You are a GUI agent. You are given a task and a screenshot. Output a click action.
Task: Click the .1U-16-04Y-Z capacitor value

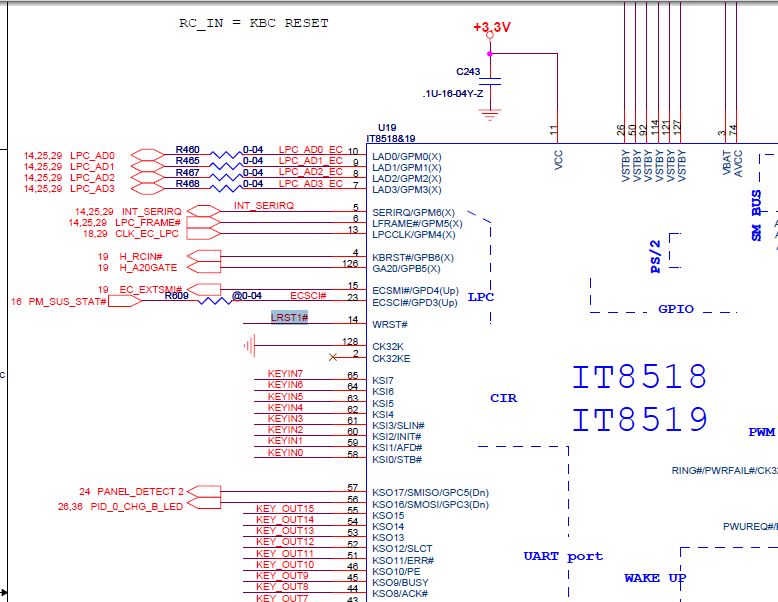pyautogui.click(x=453, y=93)
